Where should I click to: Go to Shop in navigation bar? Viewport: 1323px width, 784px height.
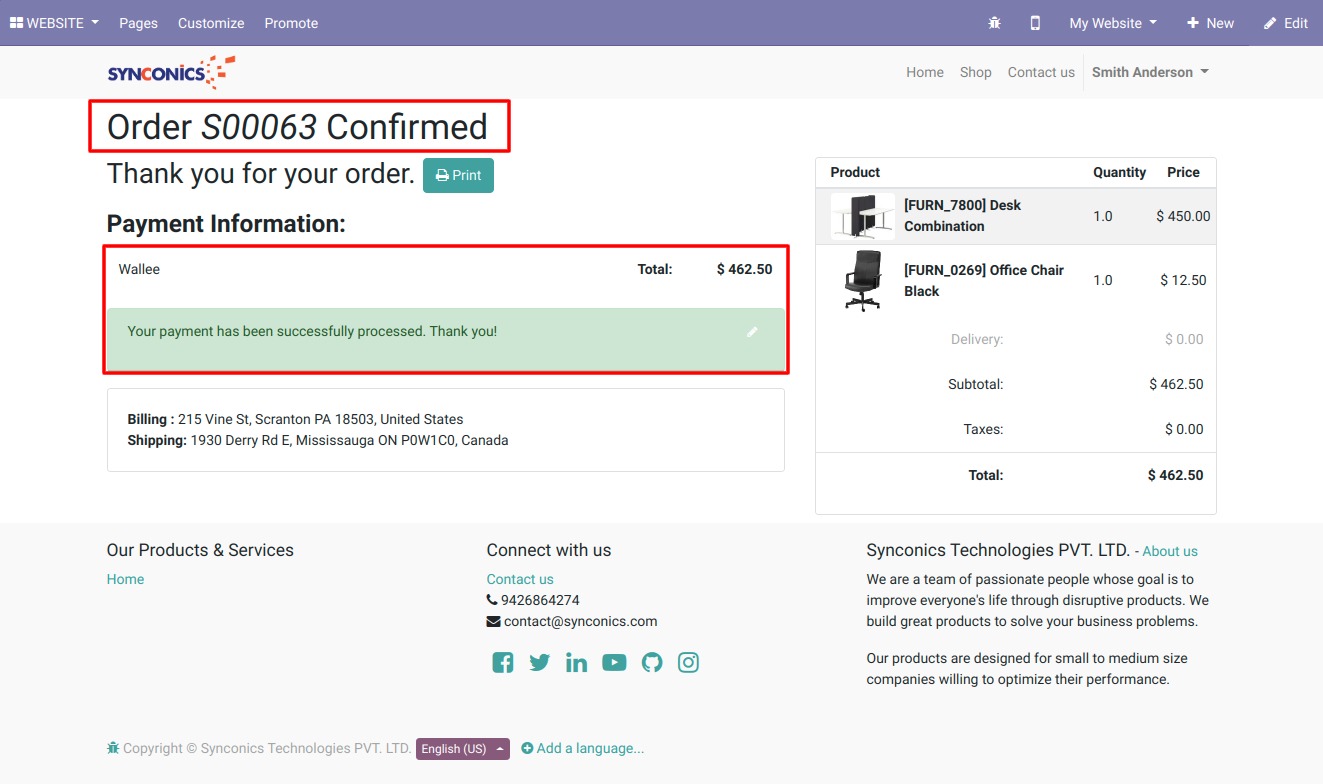point(975,72)
